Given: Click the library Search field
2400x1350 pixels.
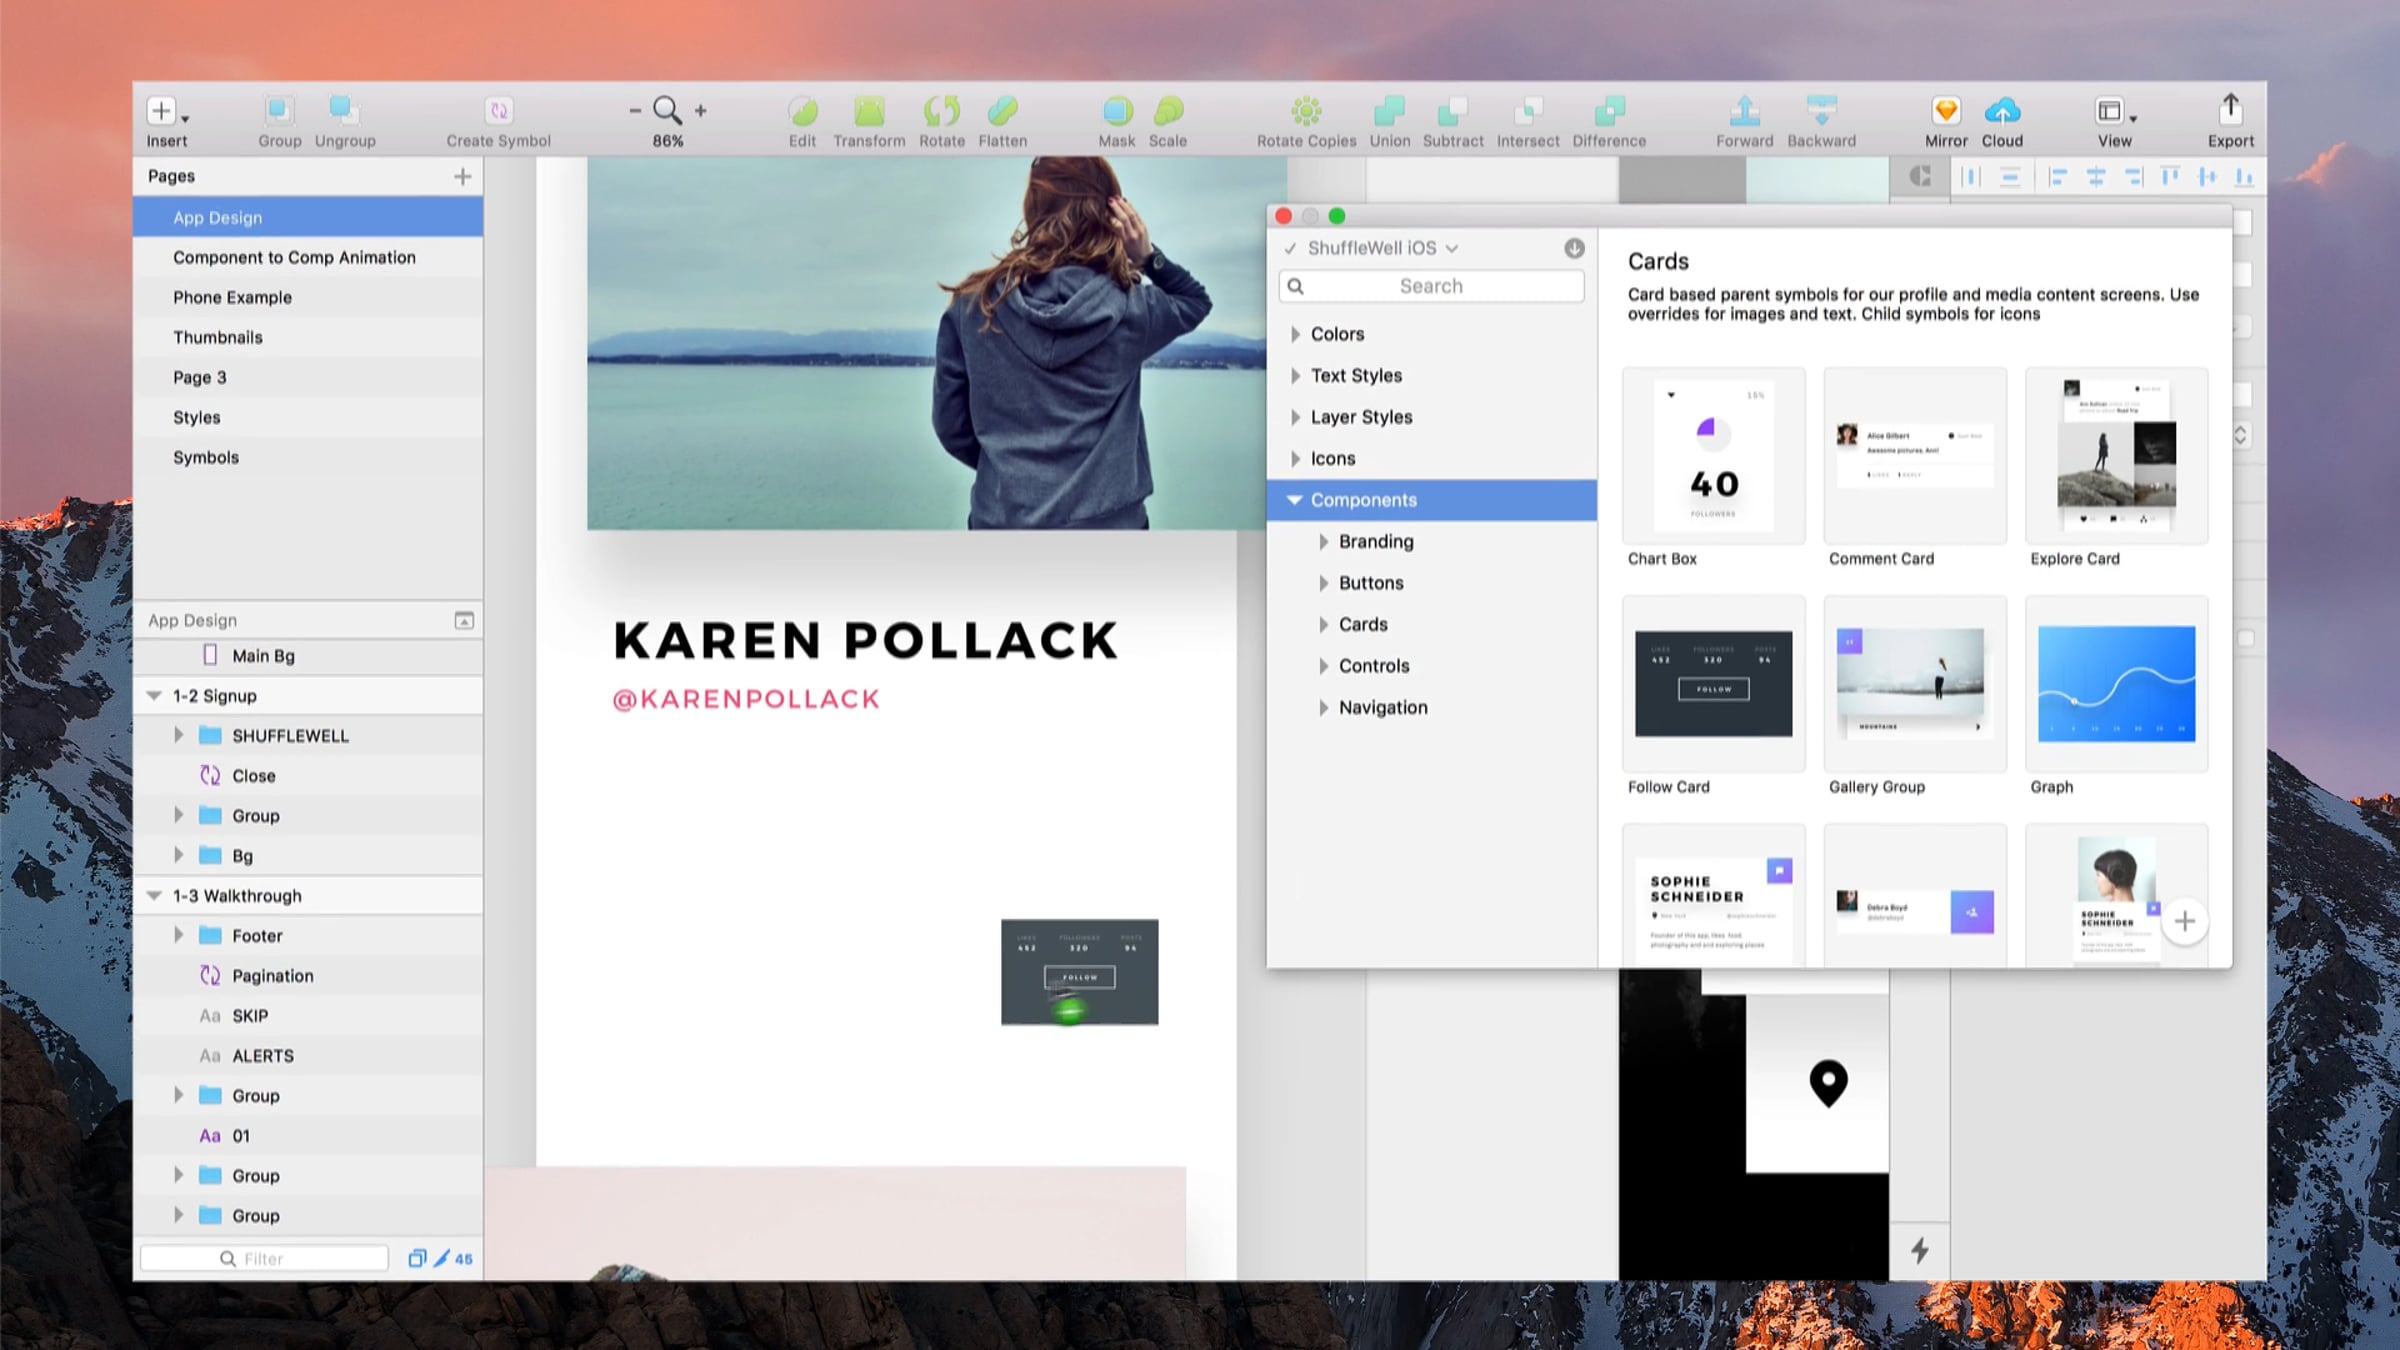Looking at the screenshot, I should 1430,286.
